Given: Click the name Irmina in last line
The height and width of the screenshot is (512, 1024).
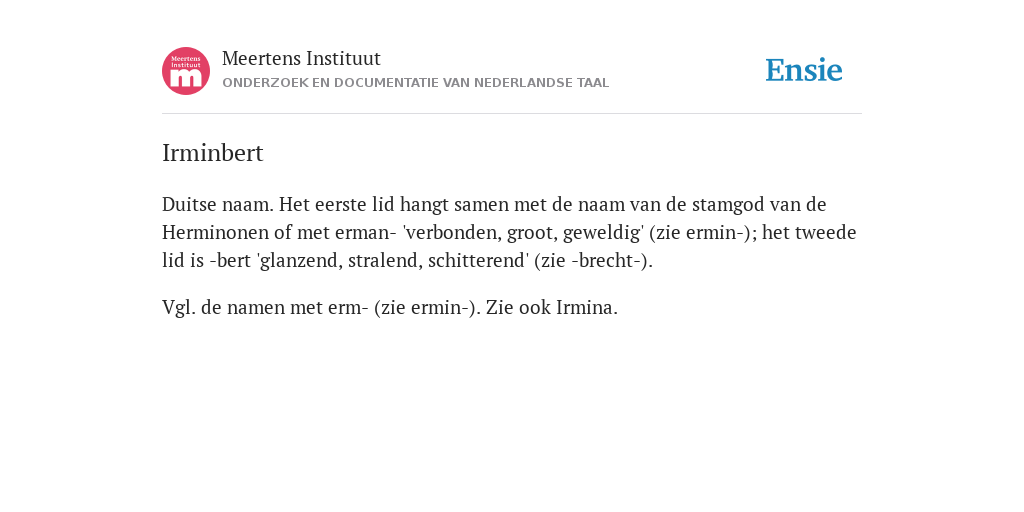Looking at the screenshot, I should 584,308.
